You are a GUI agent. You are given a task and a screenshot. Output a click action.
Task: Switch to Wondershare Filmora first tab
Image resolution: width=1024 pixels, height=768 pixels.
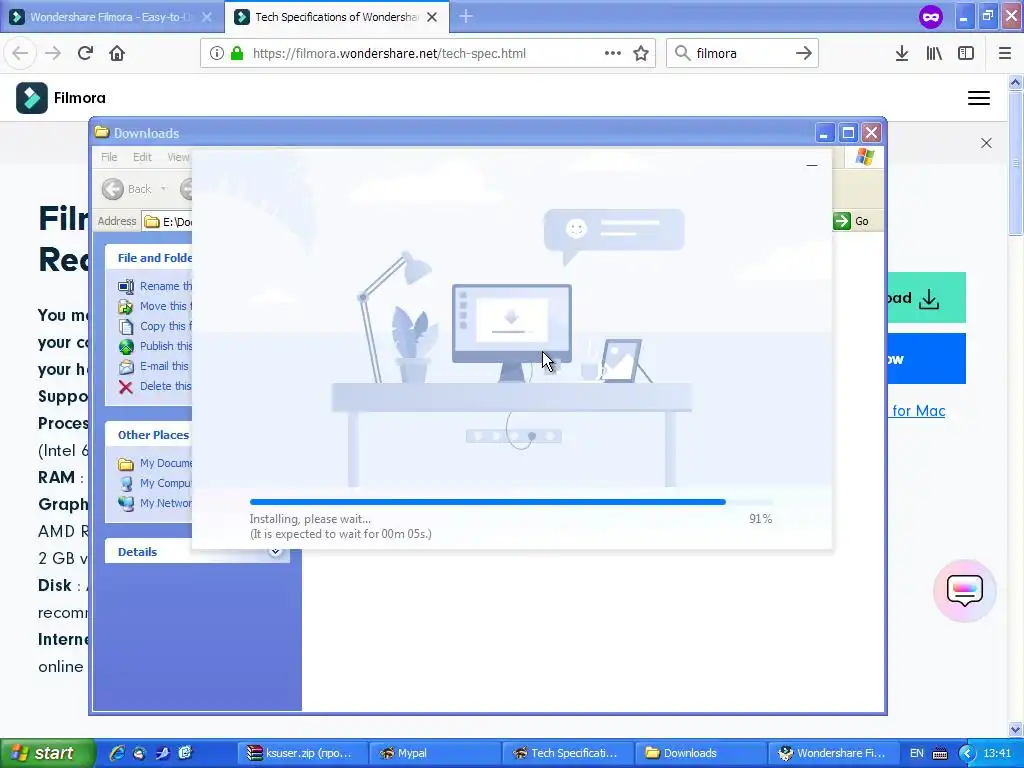click(x=111, y=17)
